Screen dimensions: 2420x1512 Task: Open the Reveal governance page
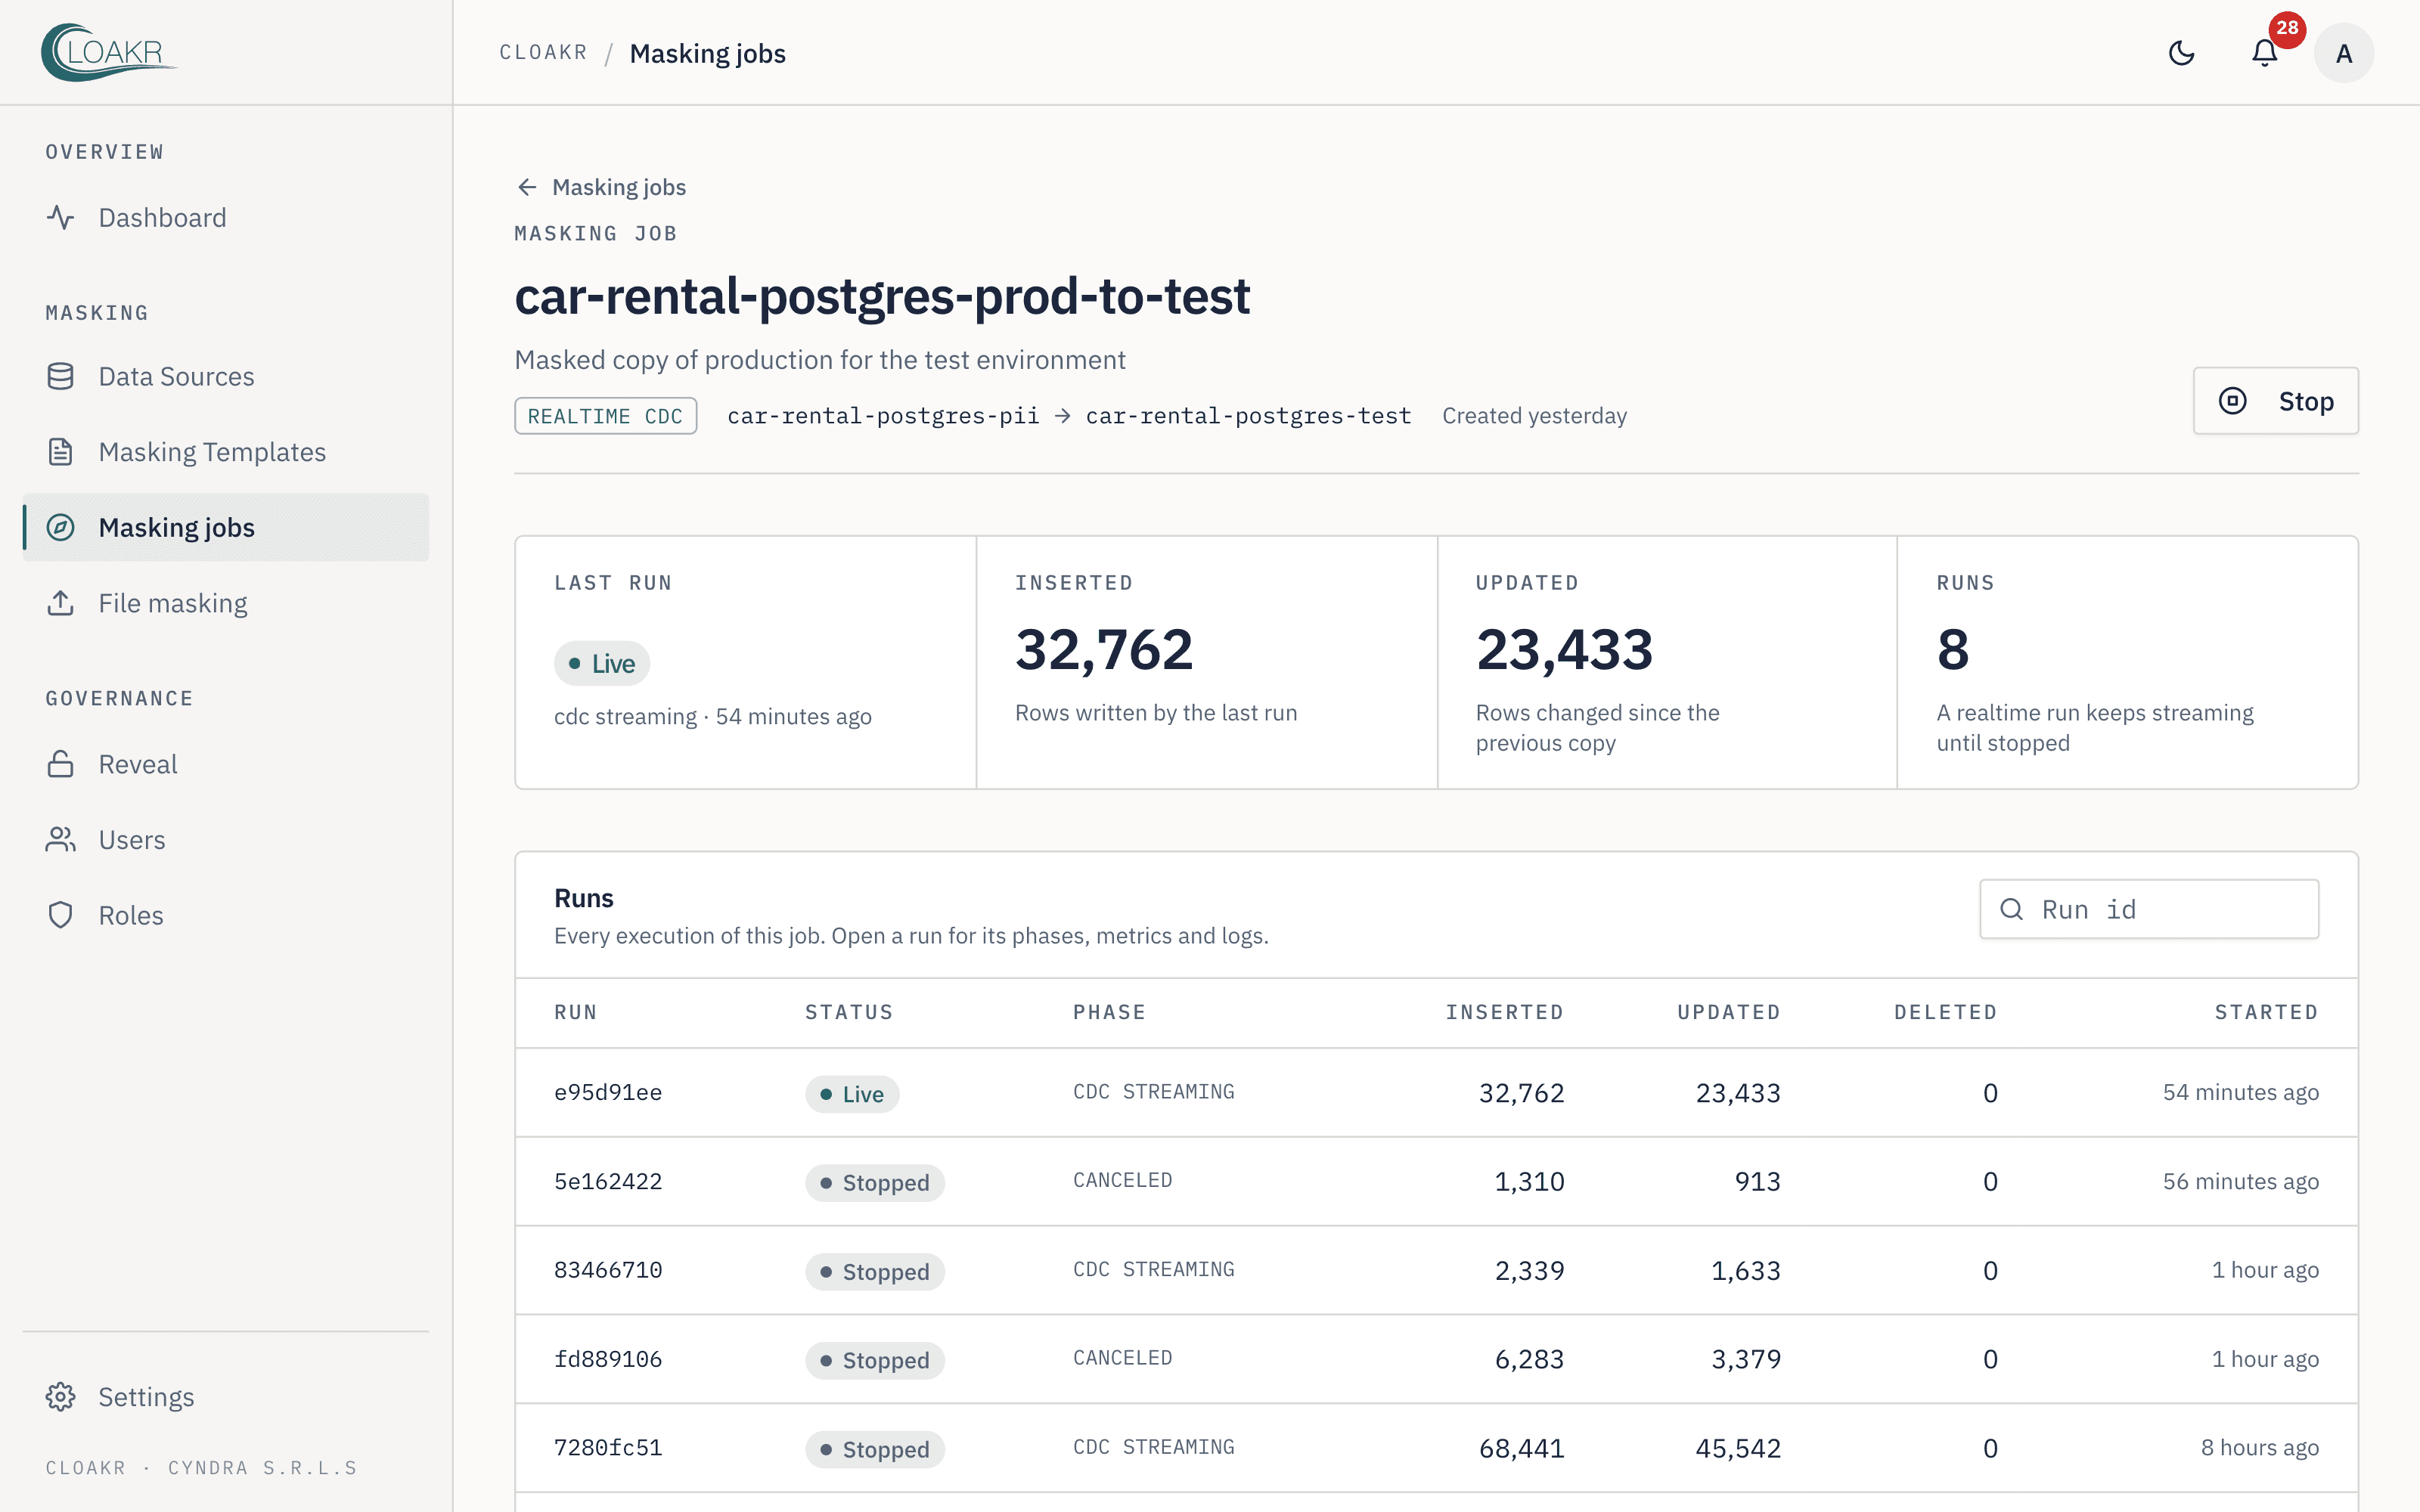coord(226,764)
